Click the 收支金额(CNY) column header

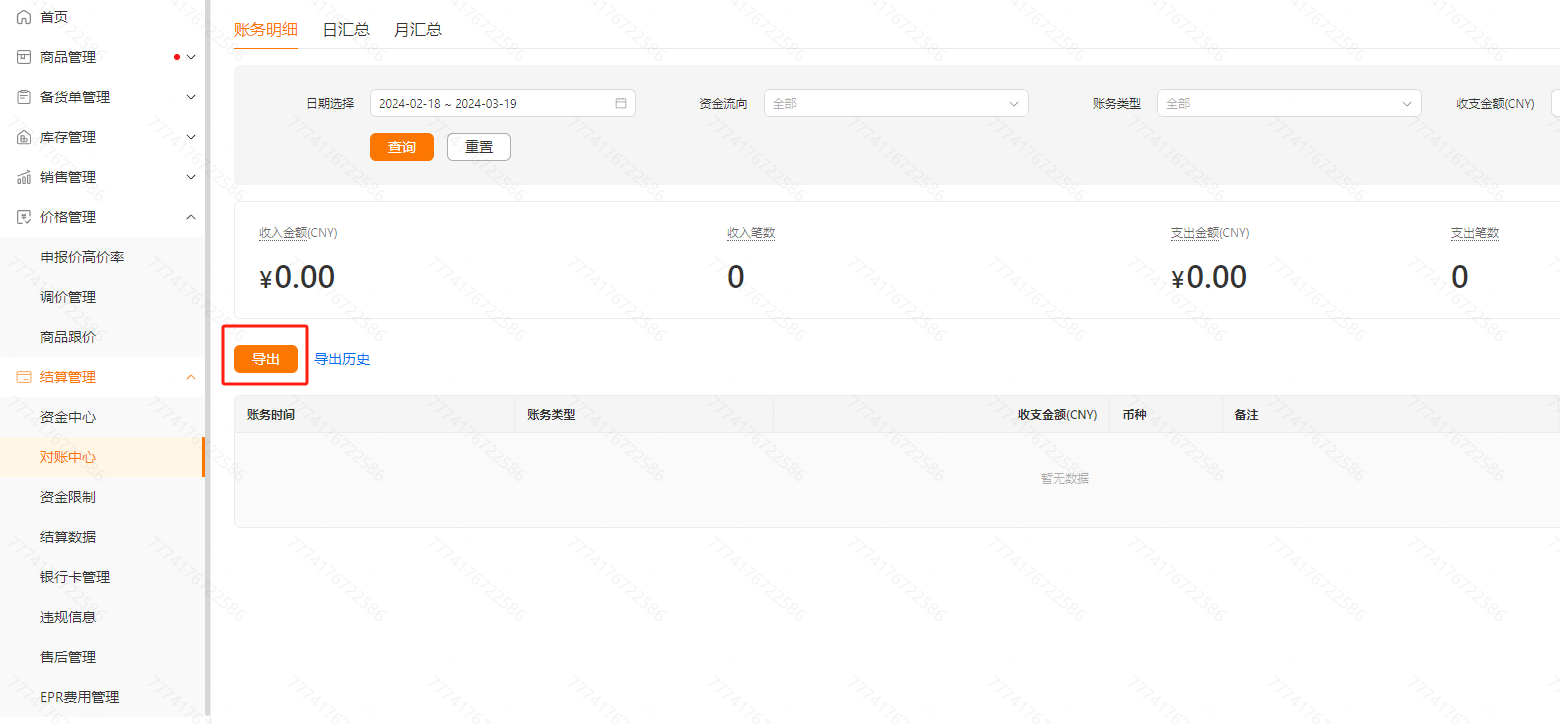pos(1057,414)
